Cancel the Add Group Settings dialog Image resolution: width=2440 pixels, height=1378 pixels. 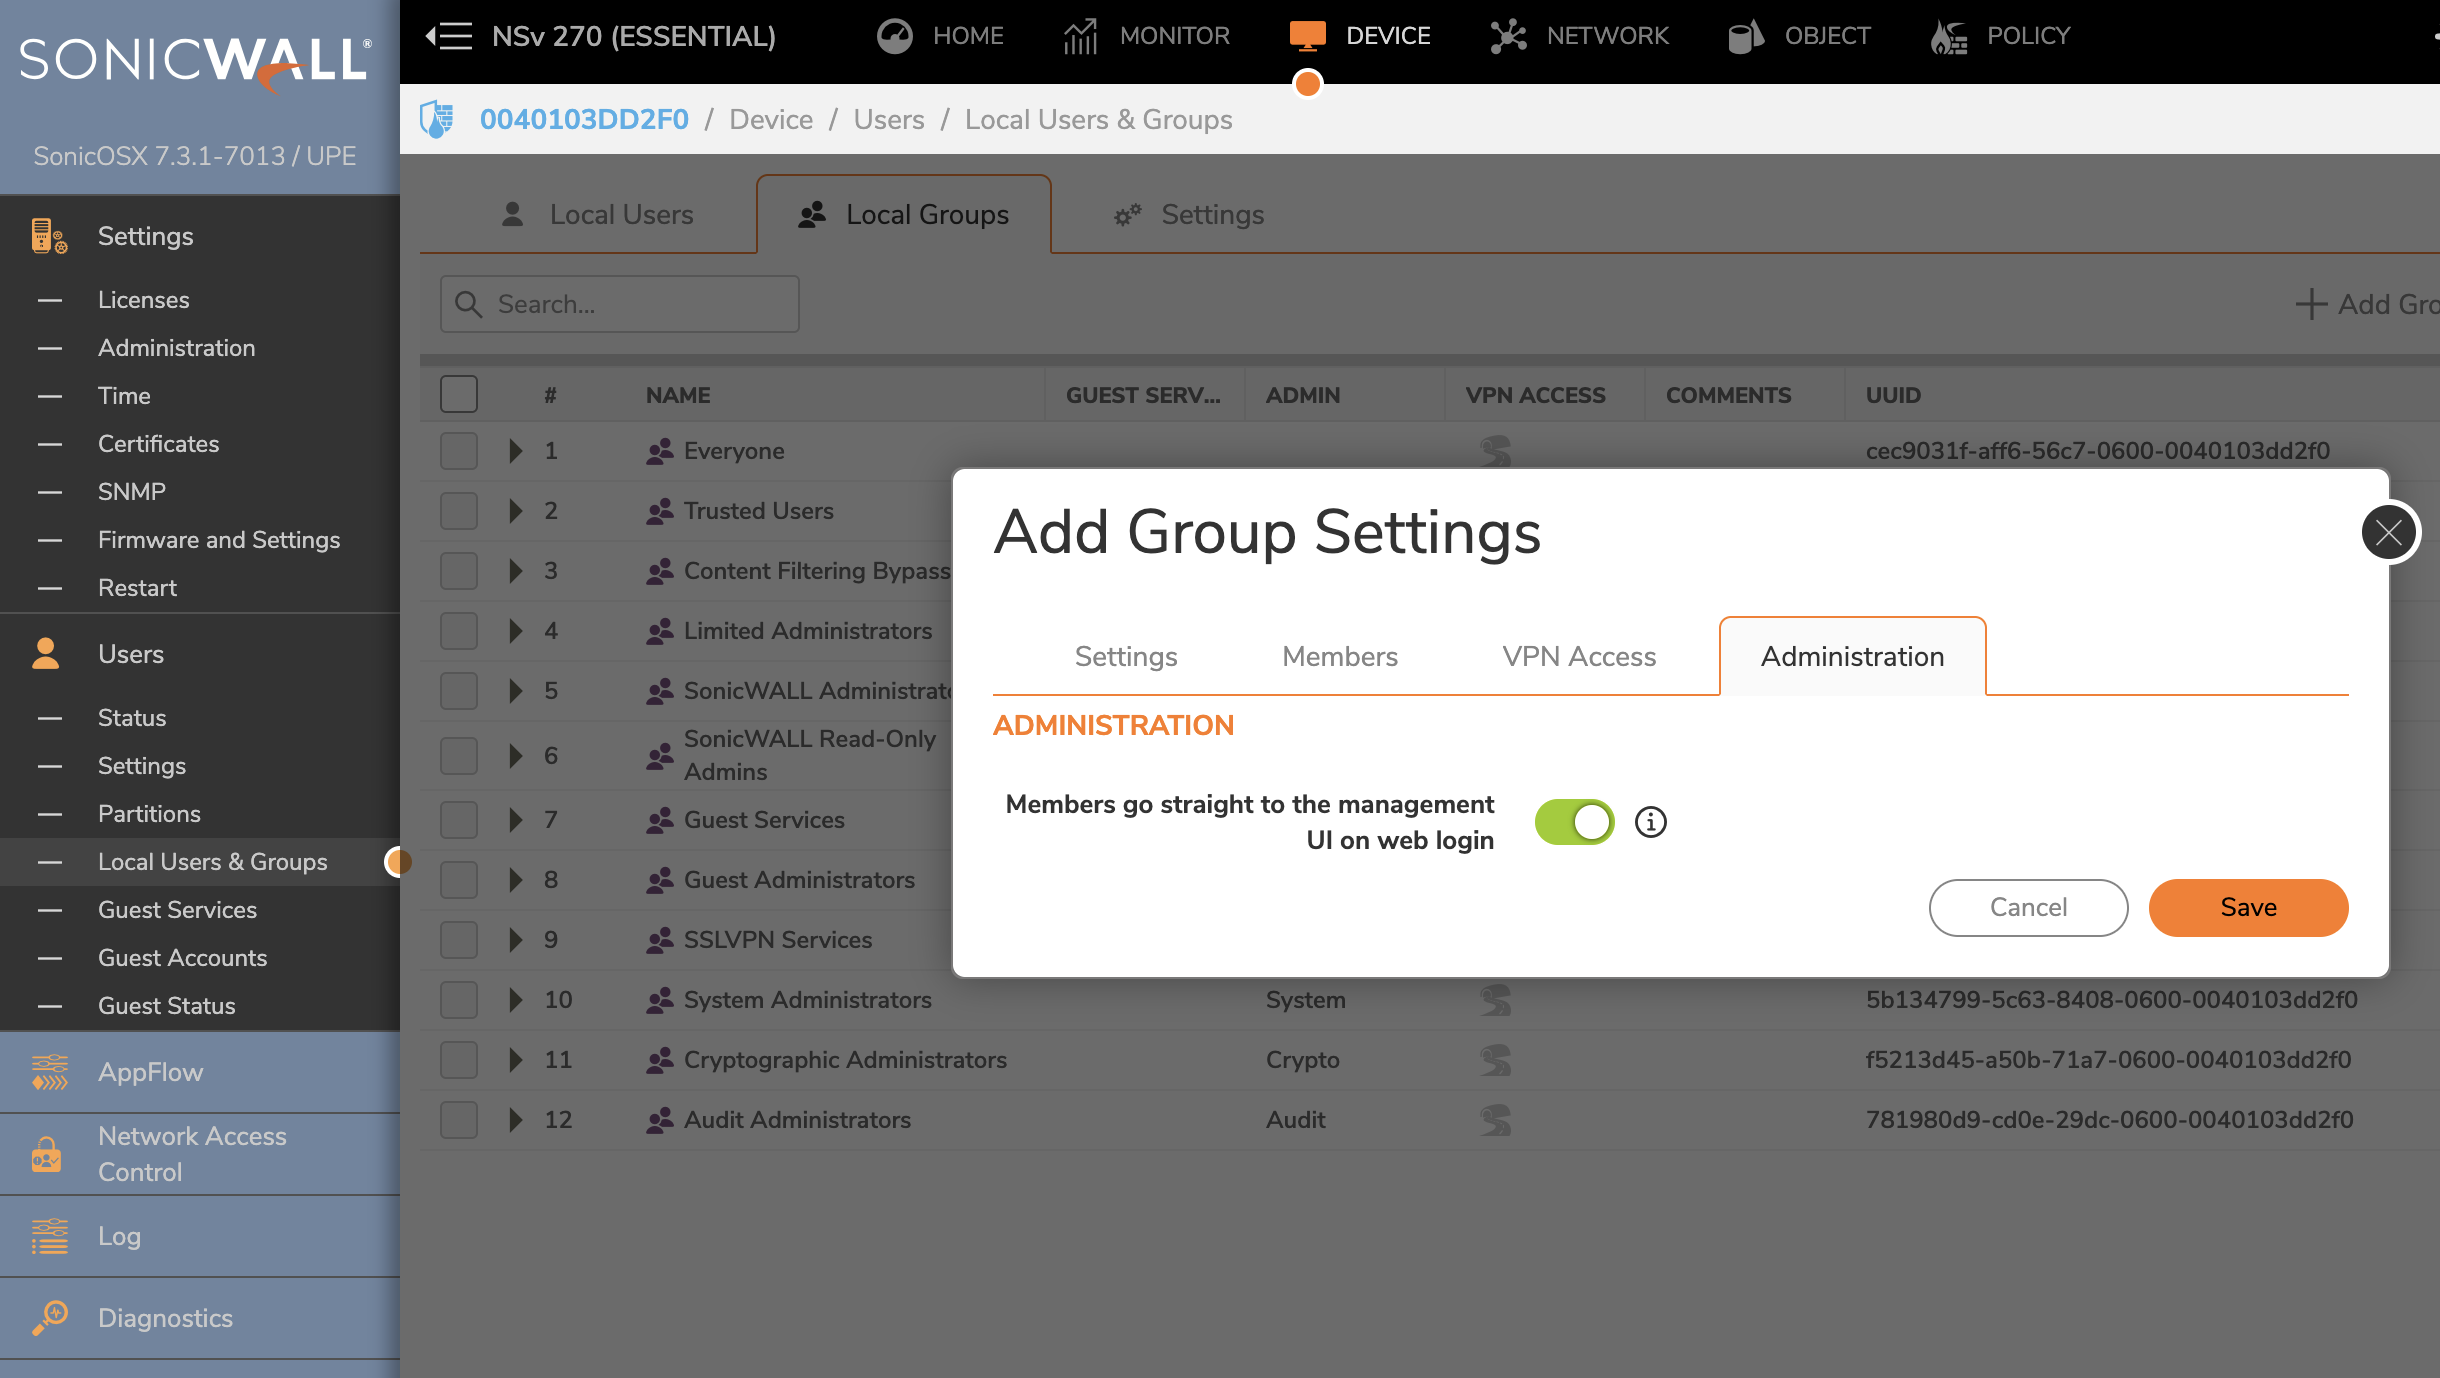(x=2027, y=907)
